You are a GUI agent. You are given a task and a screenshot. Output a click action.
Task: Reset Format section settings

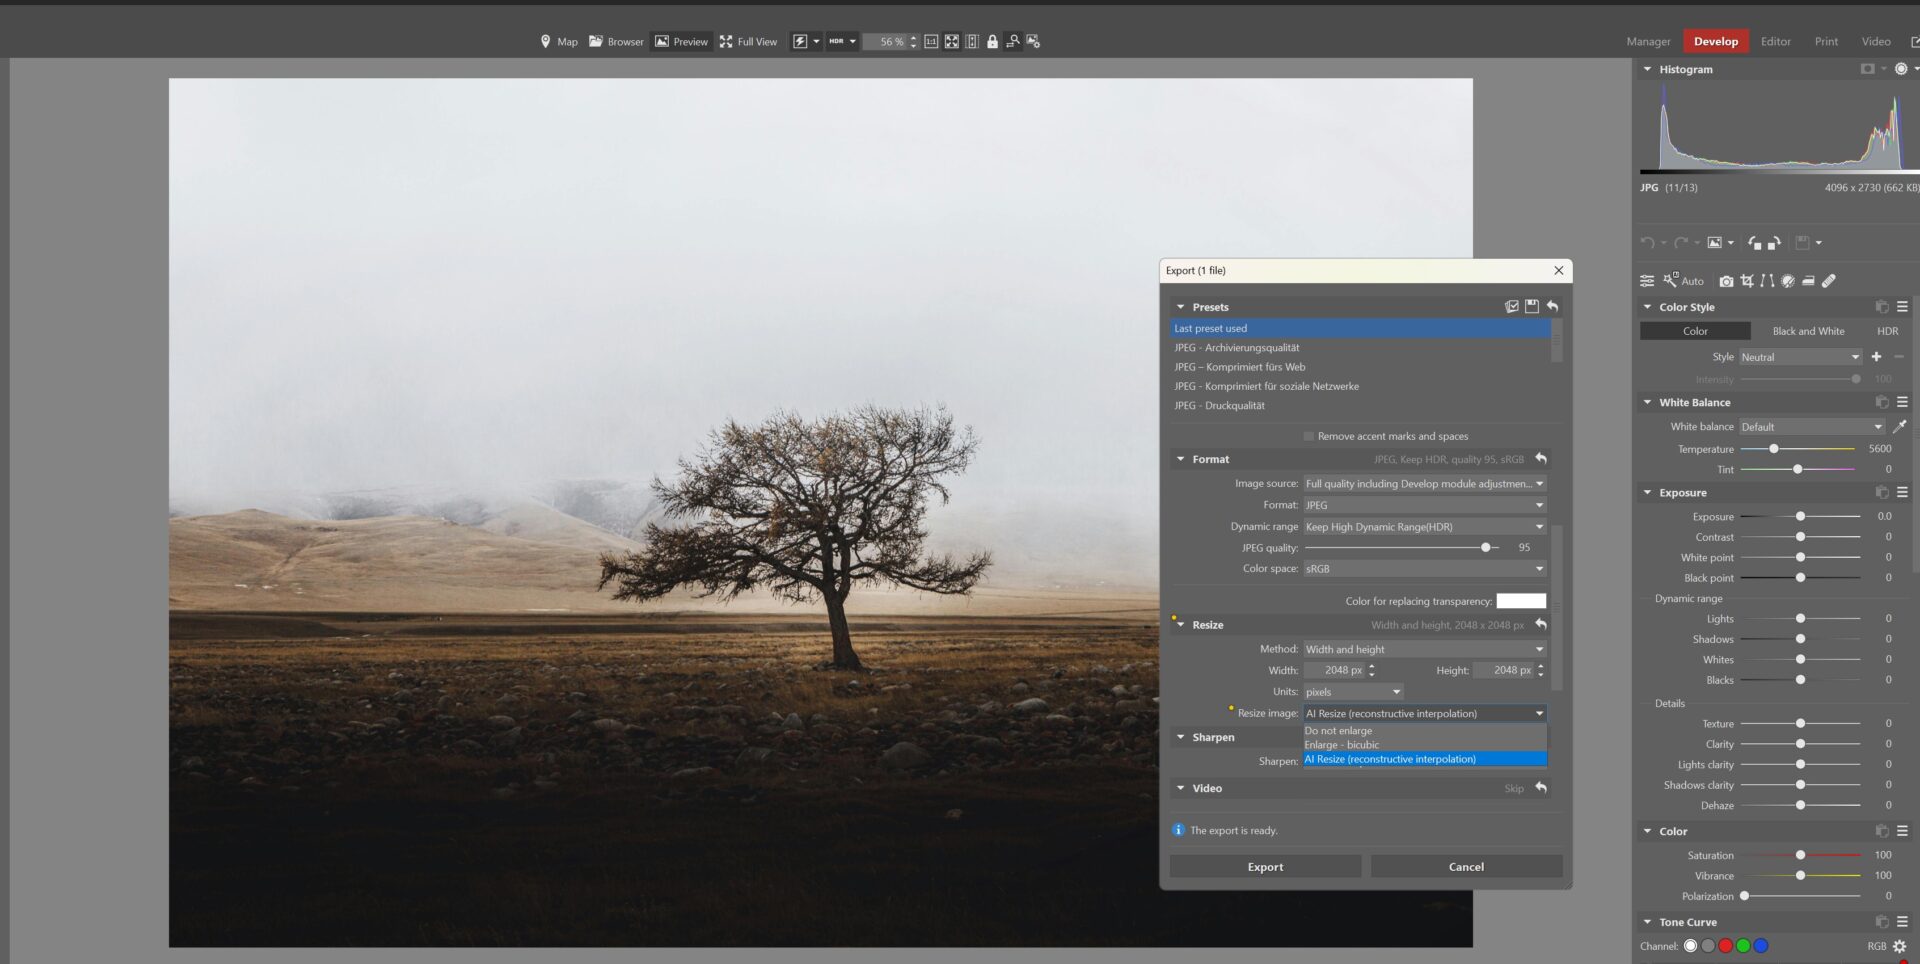[x=1541, y=459]
